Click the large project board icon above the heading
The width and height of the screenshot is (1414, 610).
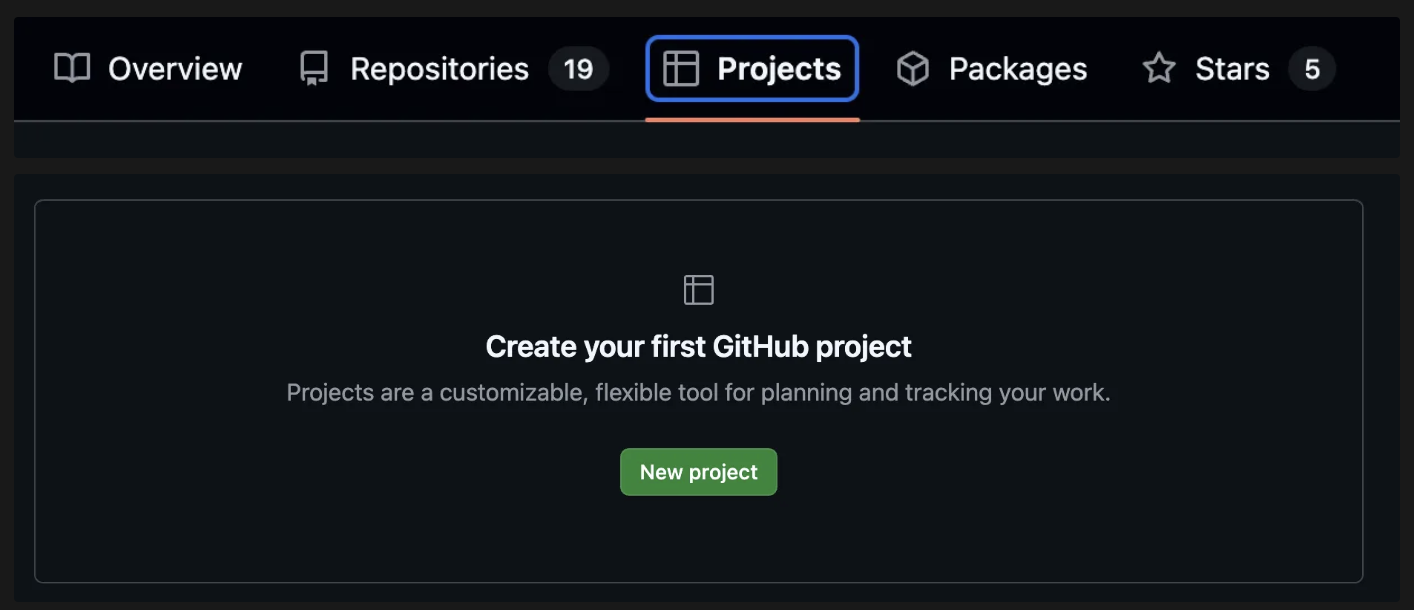[698, 289]
